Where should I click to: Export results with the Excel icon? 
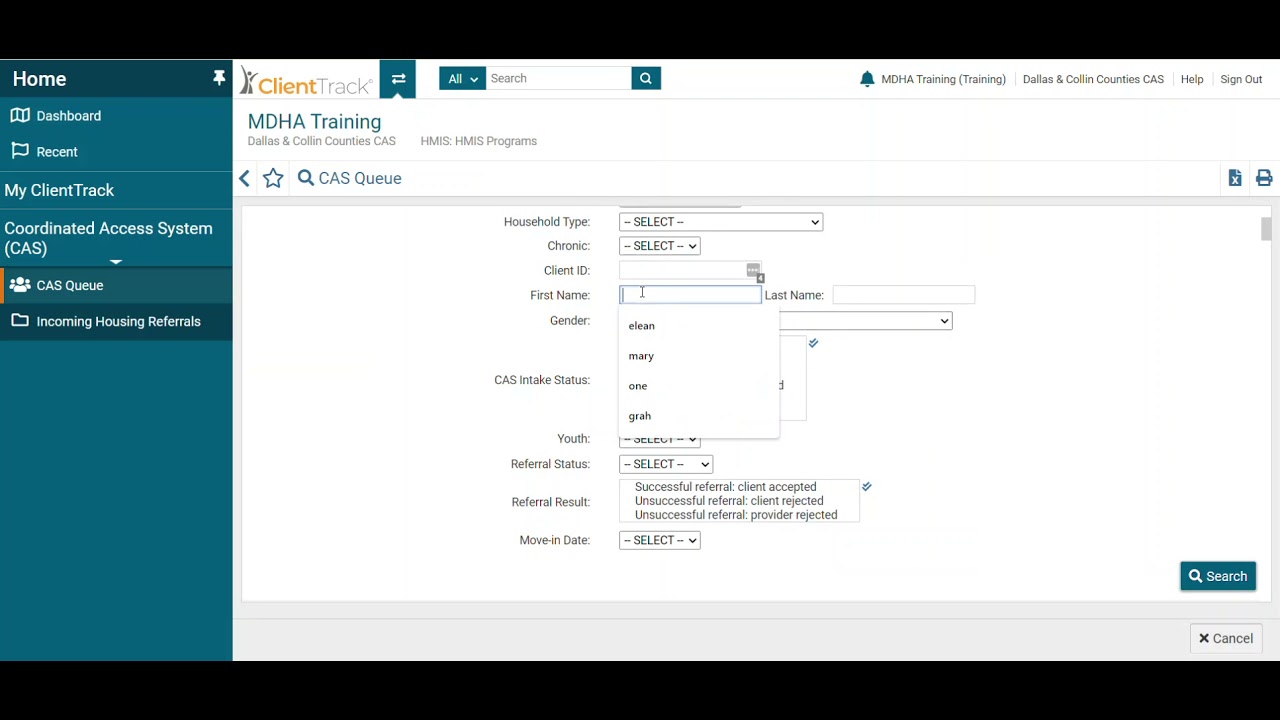[x=1235, y=178]
